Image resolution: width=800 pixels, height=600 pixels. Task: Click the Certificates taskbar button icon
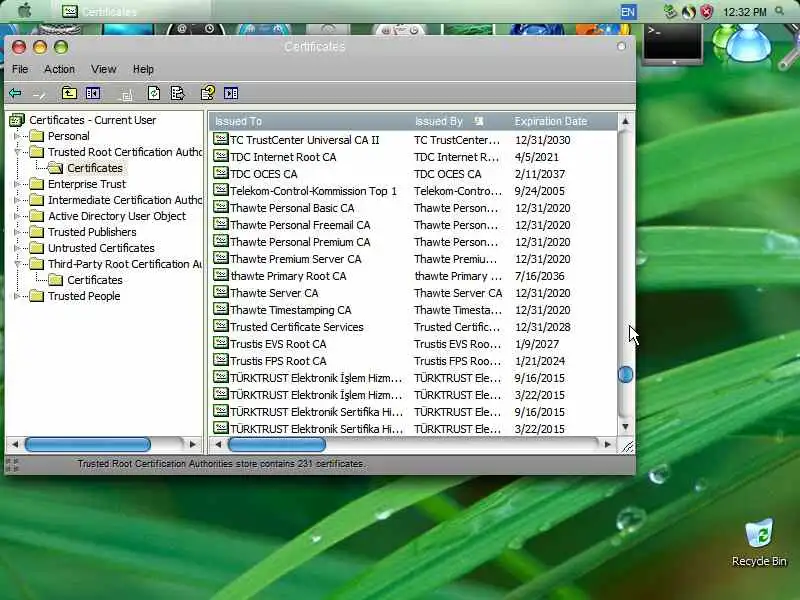pos(70,11)
